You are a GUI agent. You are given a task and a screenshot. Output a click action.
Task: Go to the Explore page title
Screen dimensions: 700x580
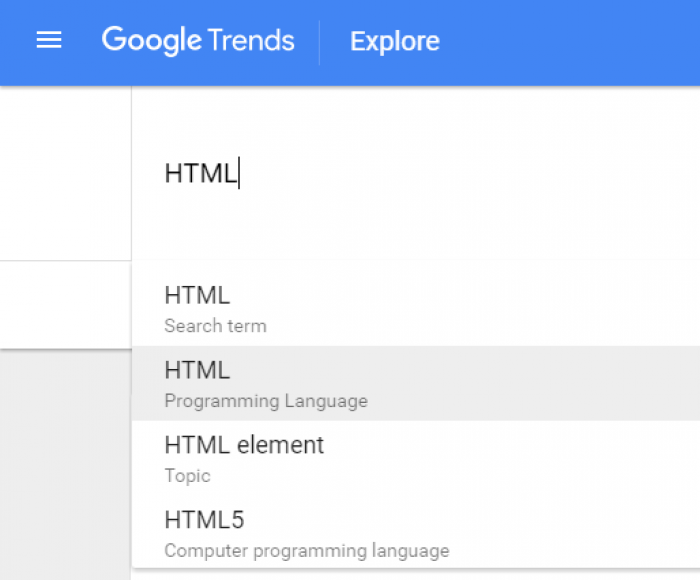(x=395, y=42)
